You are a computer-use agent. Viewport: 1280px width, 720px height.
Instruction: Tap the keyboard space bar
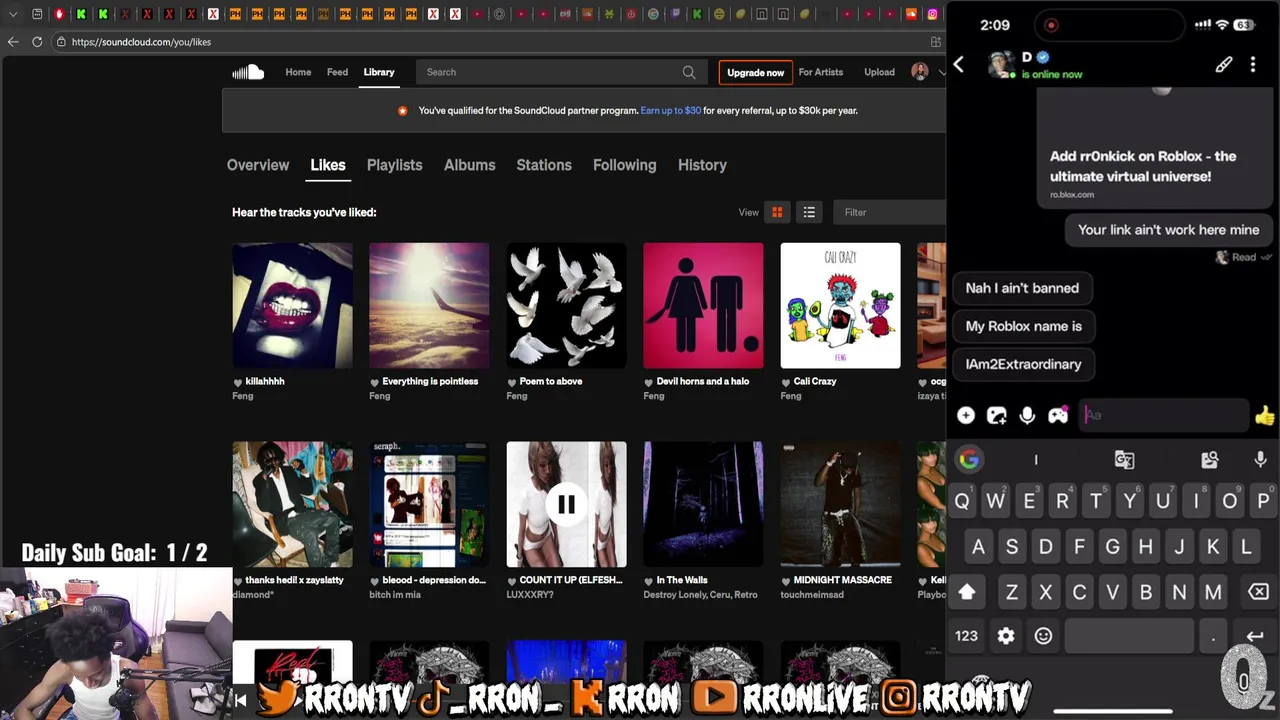click(x=1129, y=636)
